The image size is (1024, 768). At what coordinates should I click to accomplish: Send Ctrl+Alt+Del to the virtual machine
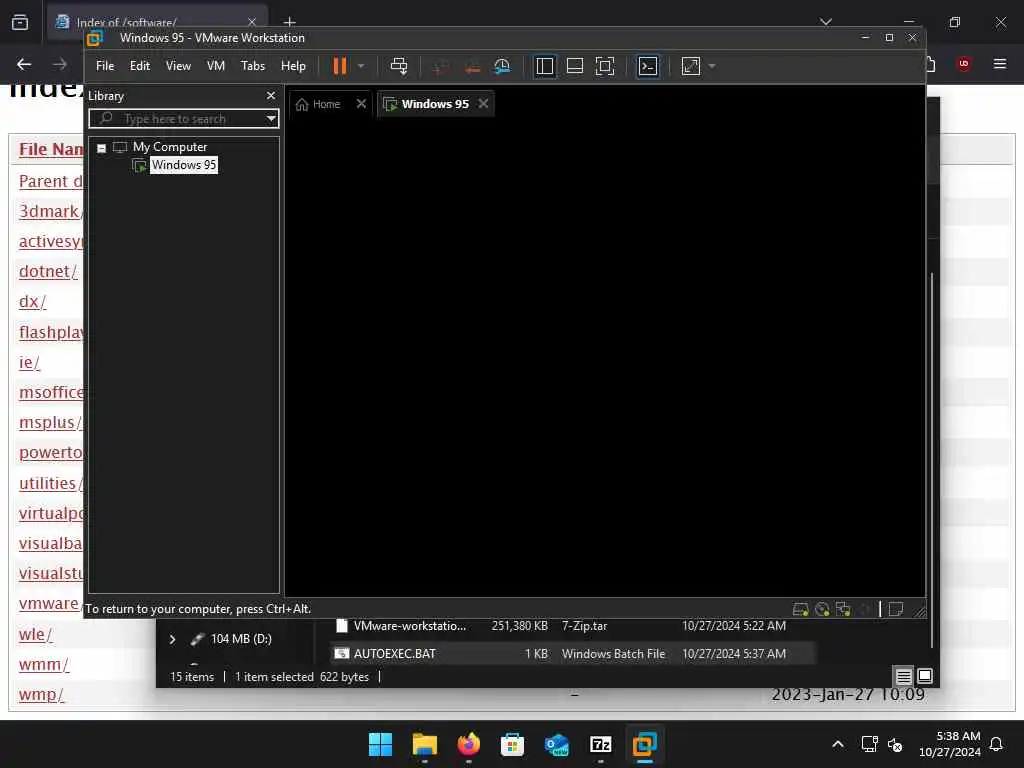point(398,66)
